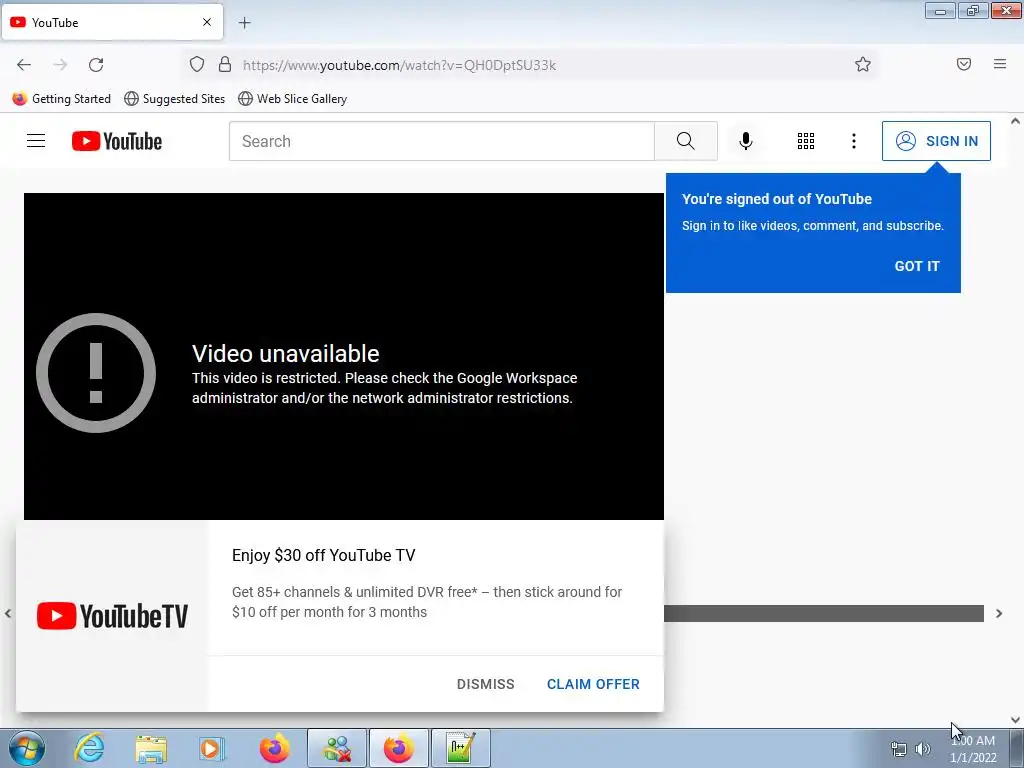This screenshot has width=1024, height=768.
Task: Open the volume speaker tray icon
Action: [x=923, y=749]
